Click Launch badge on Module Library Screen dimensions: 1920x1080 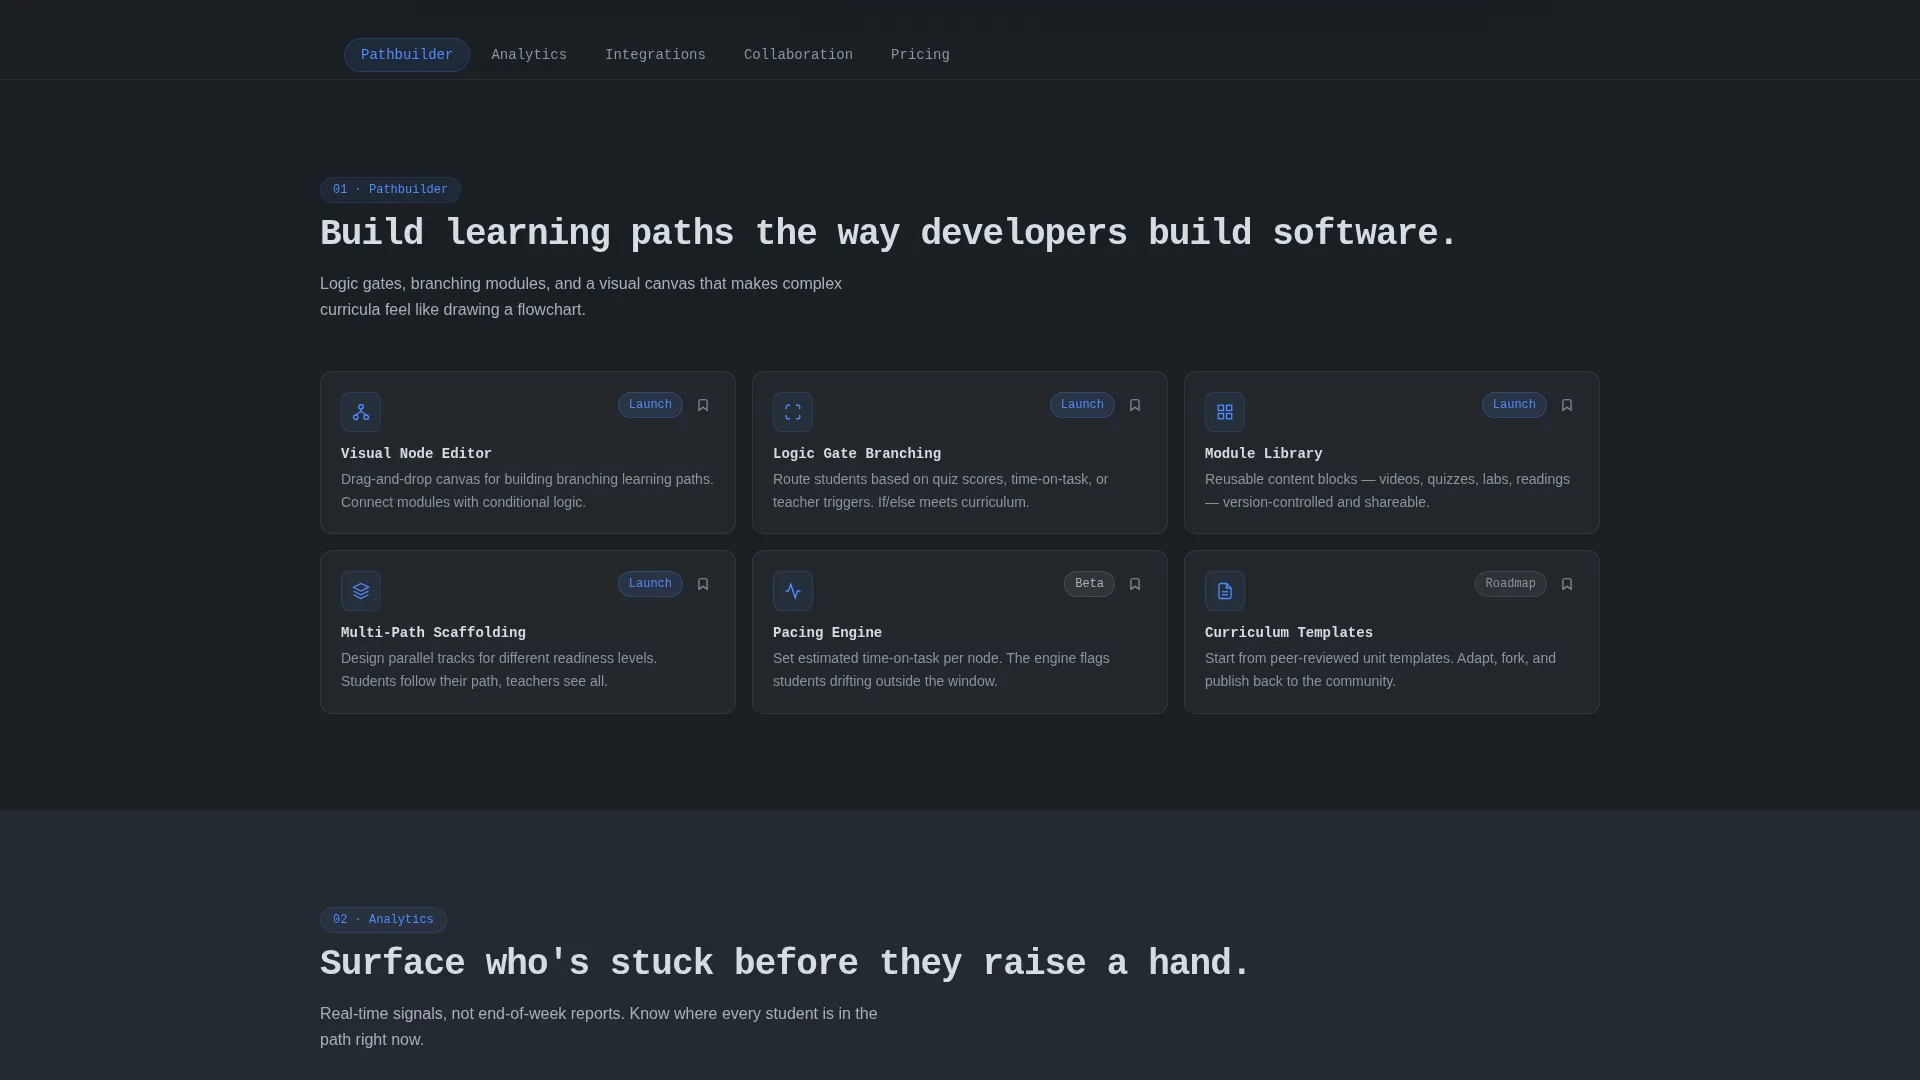[x=1514, y=405]
